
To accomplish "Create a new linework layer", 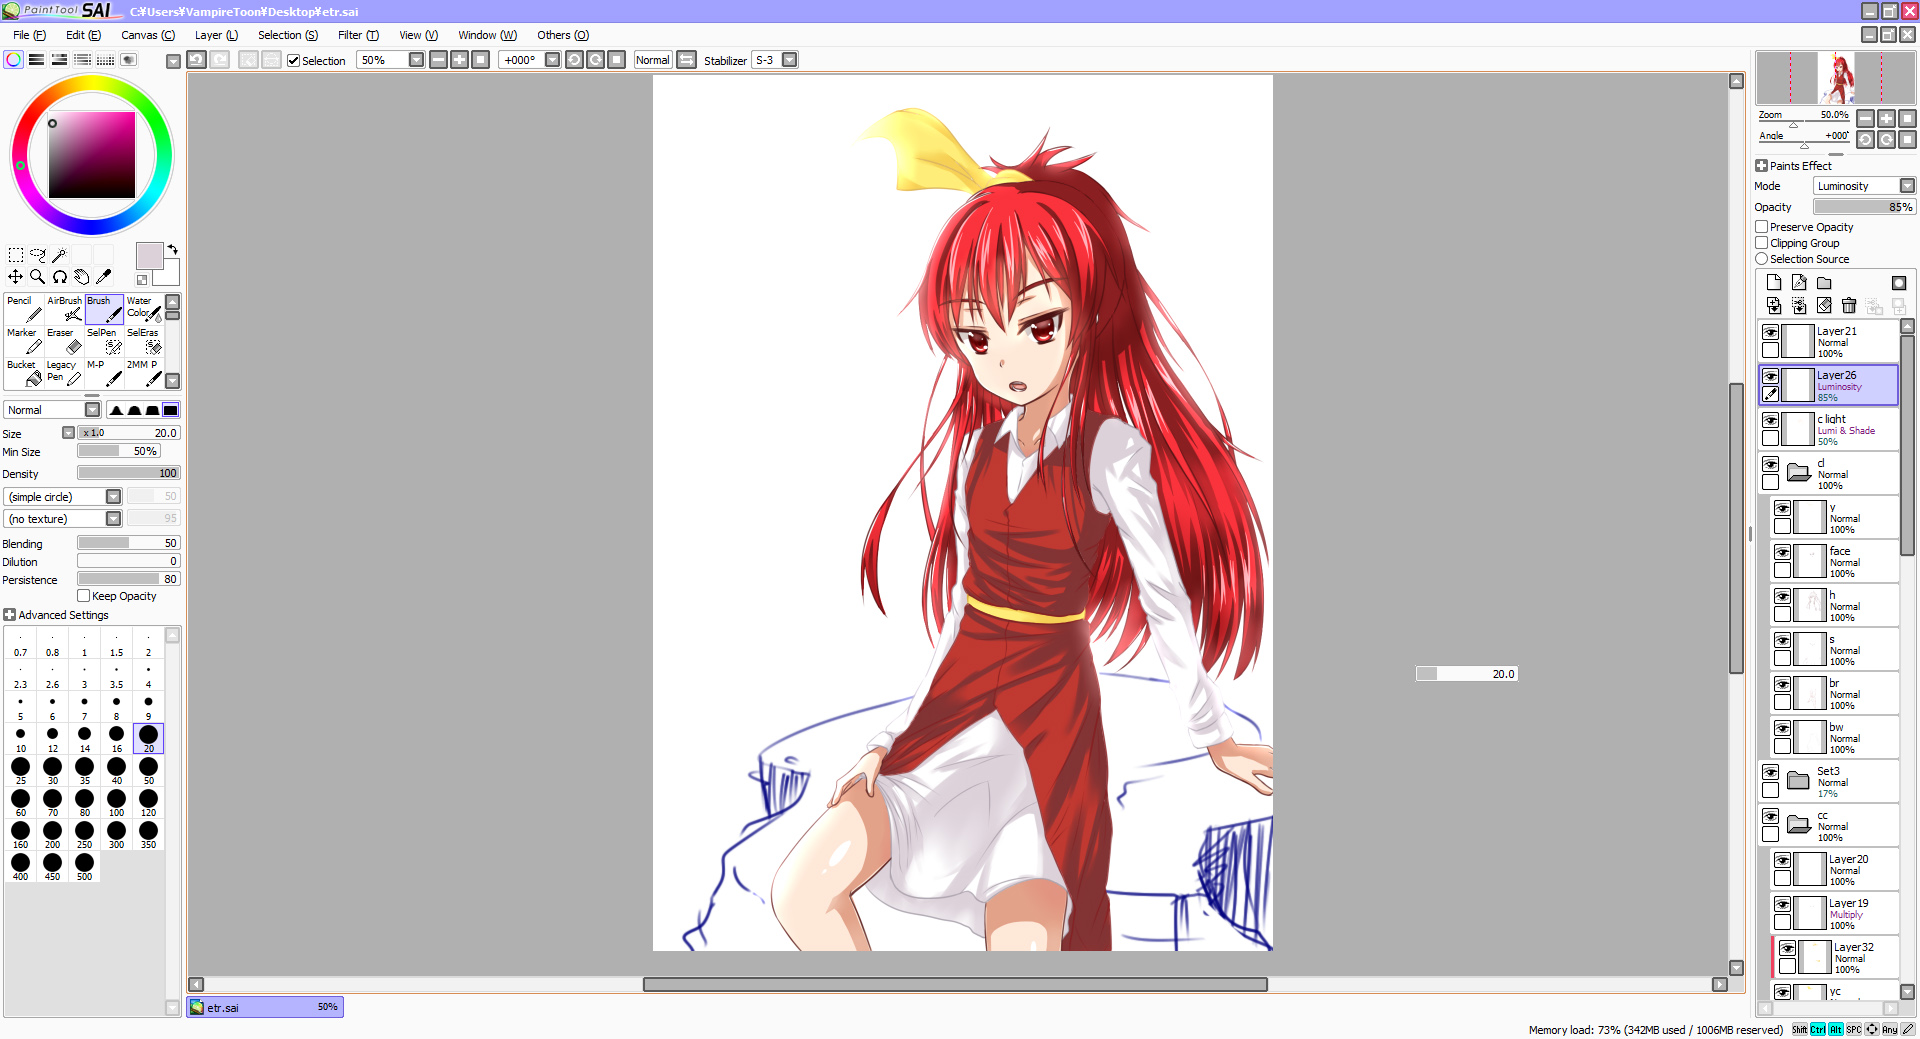I will point(1799,283).
